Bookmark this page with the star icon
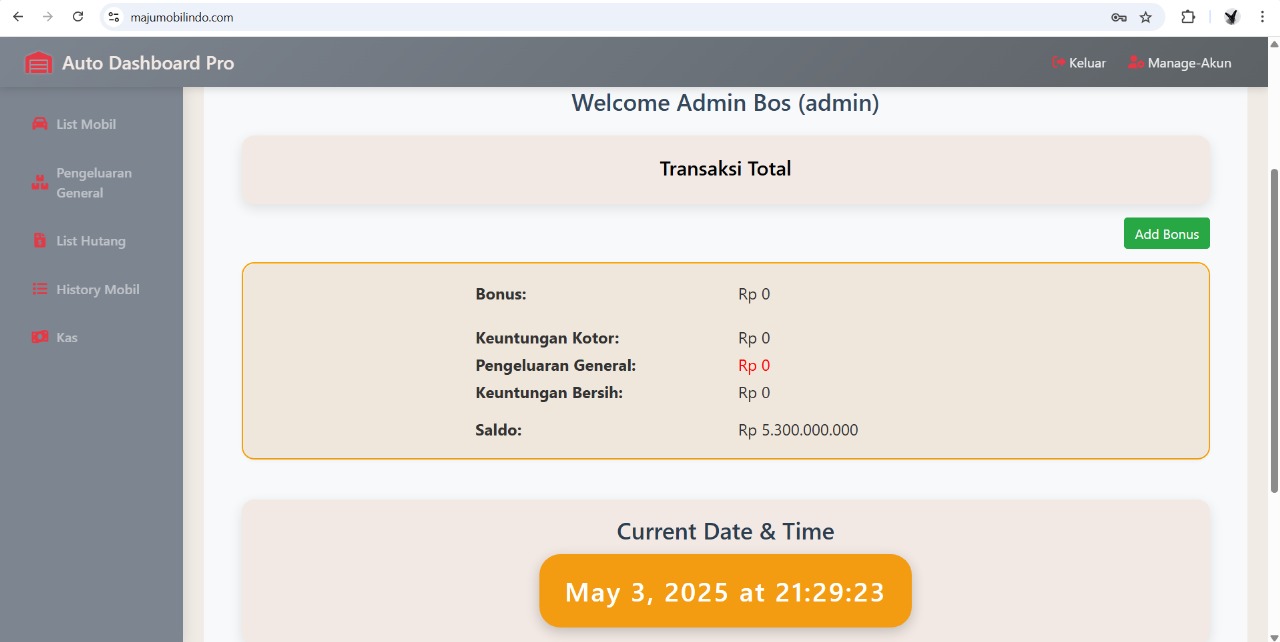The height and width of the screenshot is (642, 1280). pos(1146,17)
